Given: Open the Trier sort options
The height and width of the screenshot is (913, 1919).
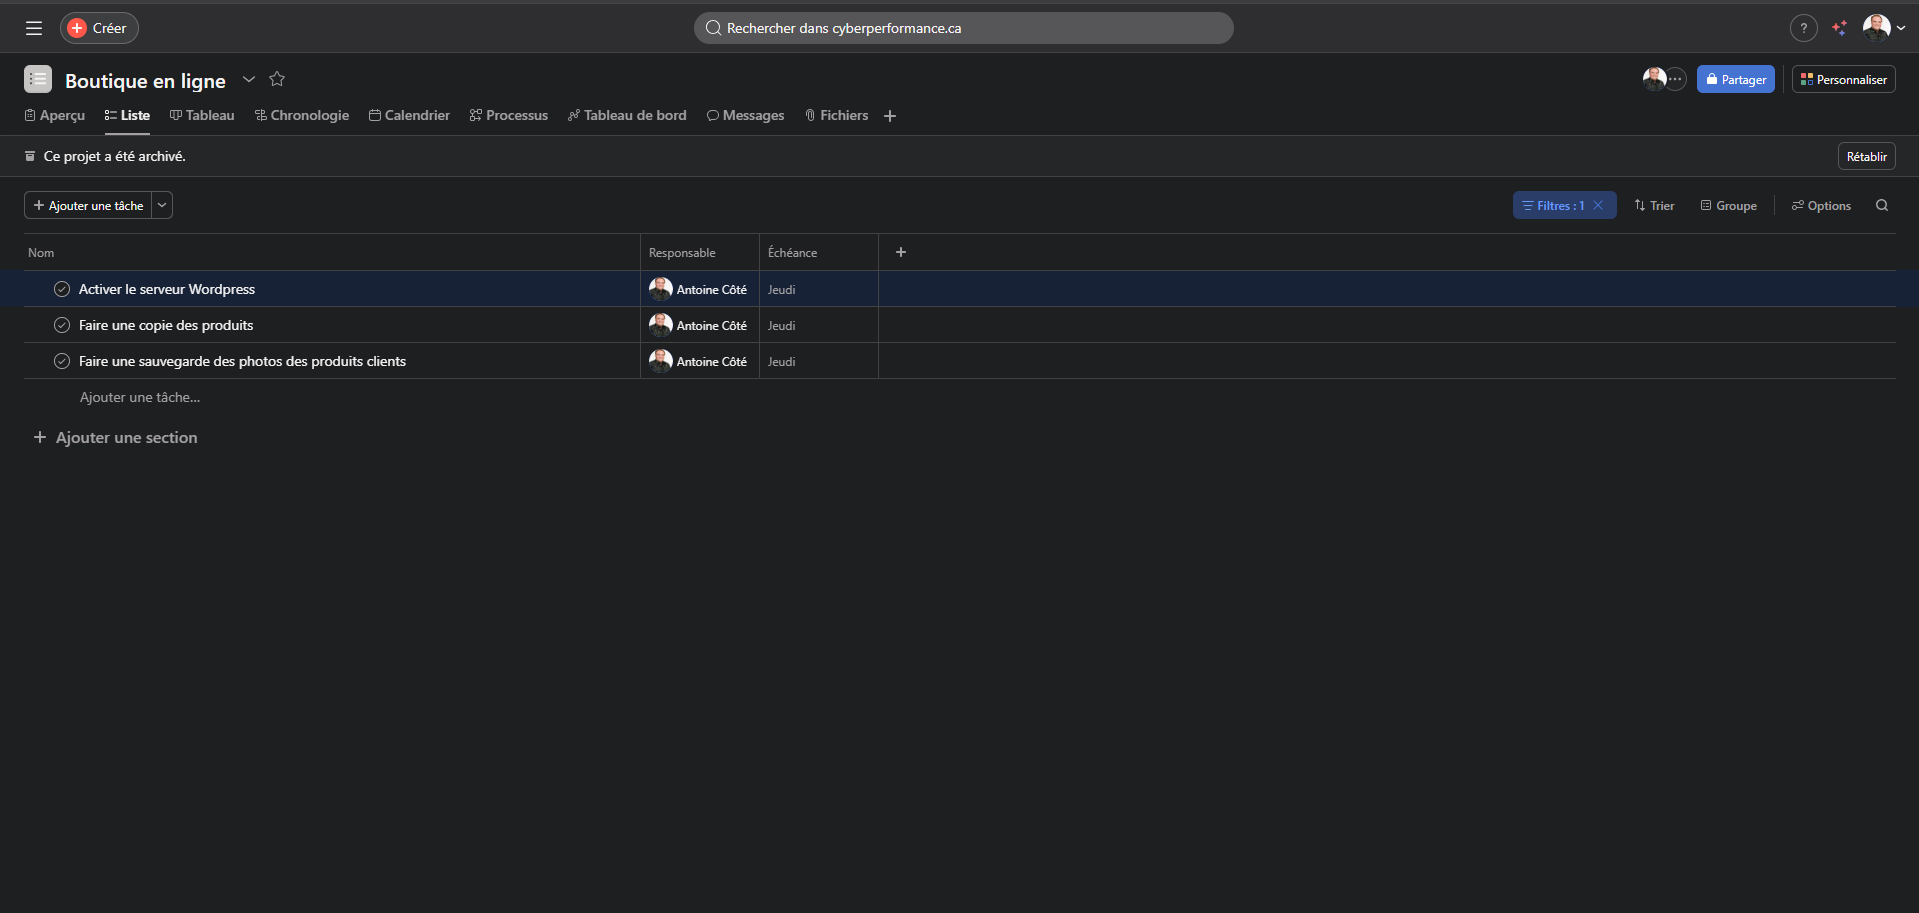Looking at the screenshot, I should pos(1654,205).
